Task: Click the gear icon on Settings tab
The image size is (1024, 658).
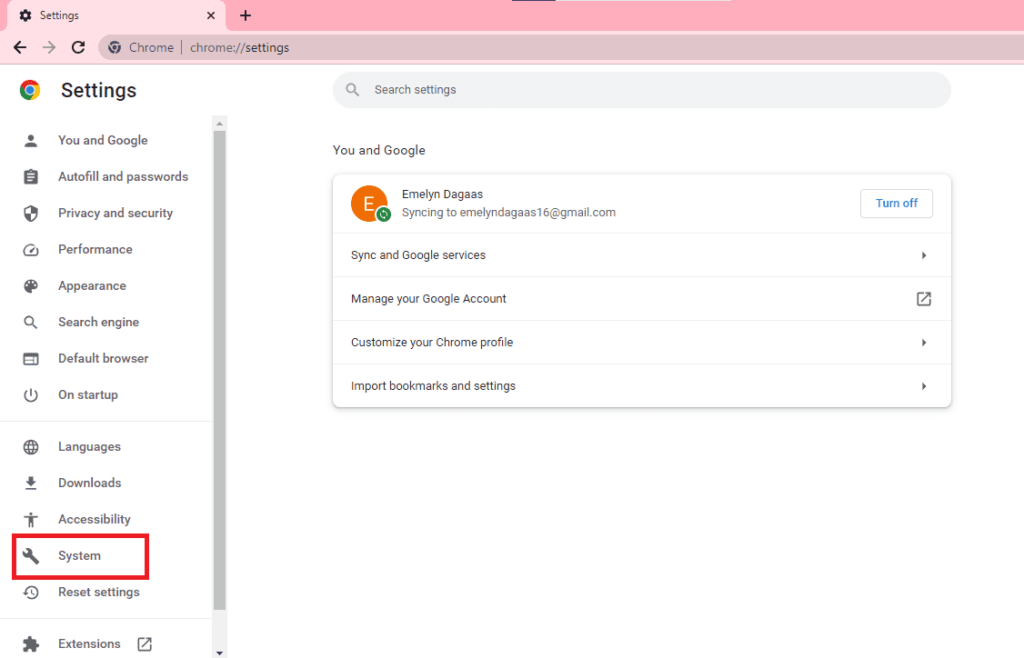Action: click(25, 15)
